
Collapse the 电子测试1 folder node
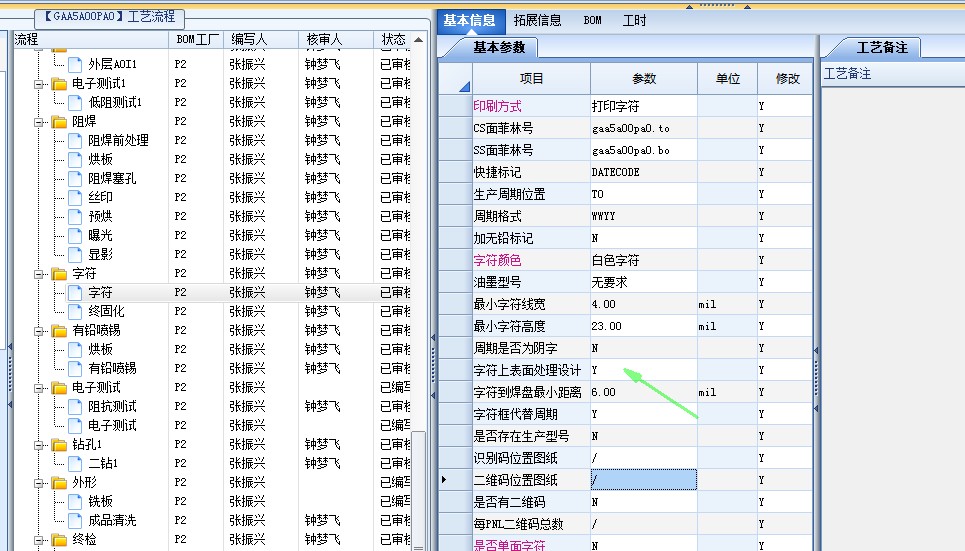pos(39,84)
